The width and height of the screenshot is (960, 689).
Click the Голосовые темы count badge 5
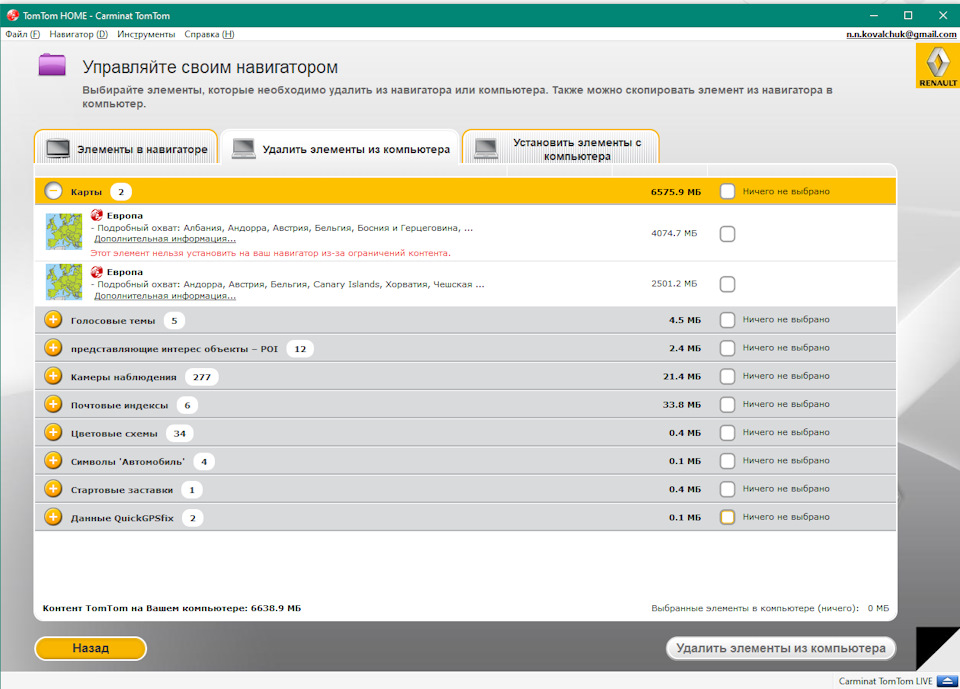click(174, 320)
